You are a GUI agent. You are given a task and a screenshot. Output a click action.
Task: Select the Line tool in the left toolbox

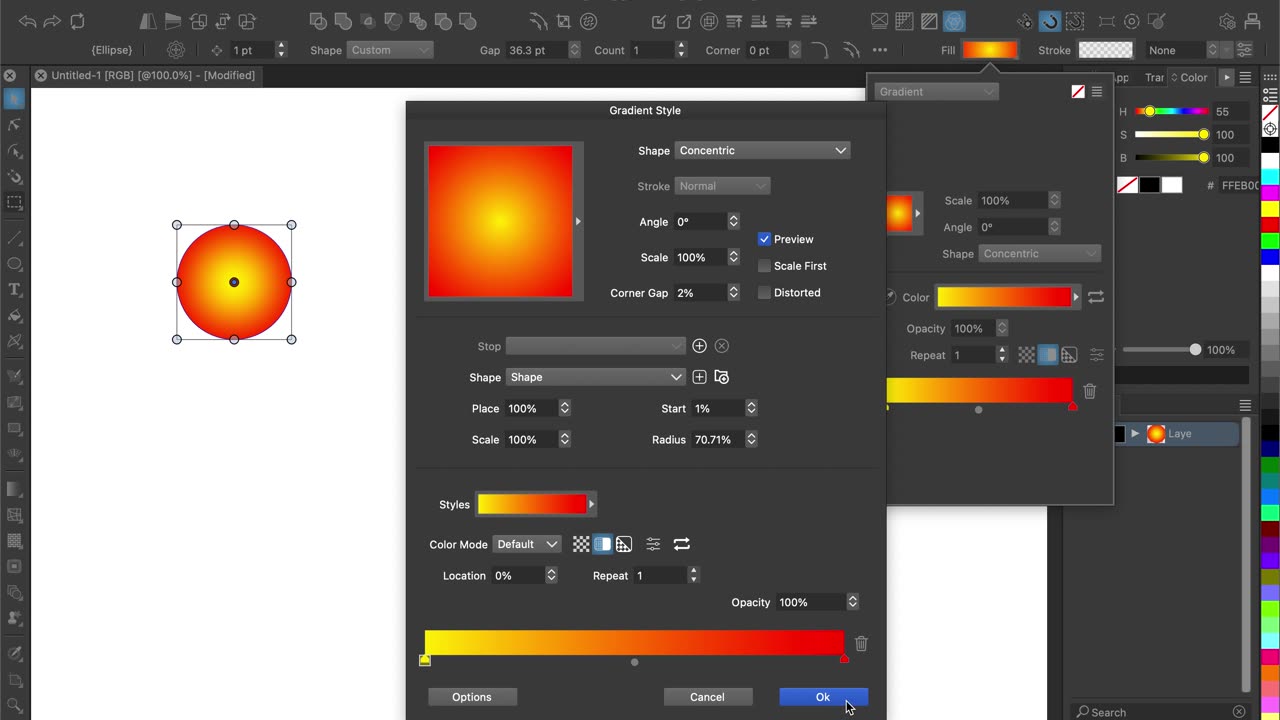coord(14,238)
